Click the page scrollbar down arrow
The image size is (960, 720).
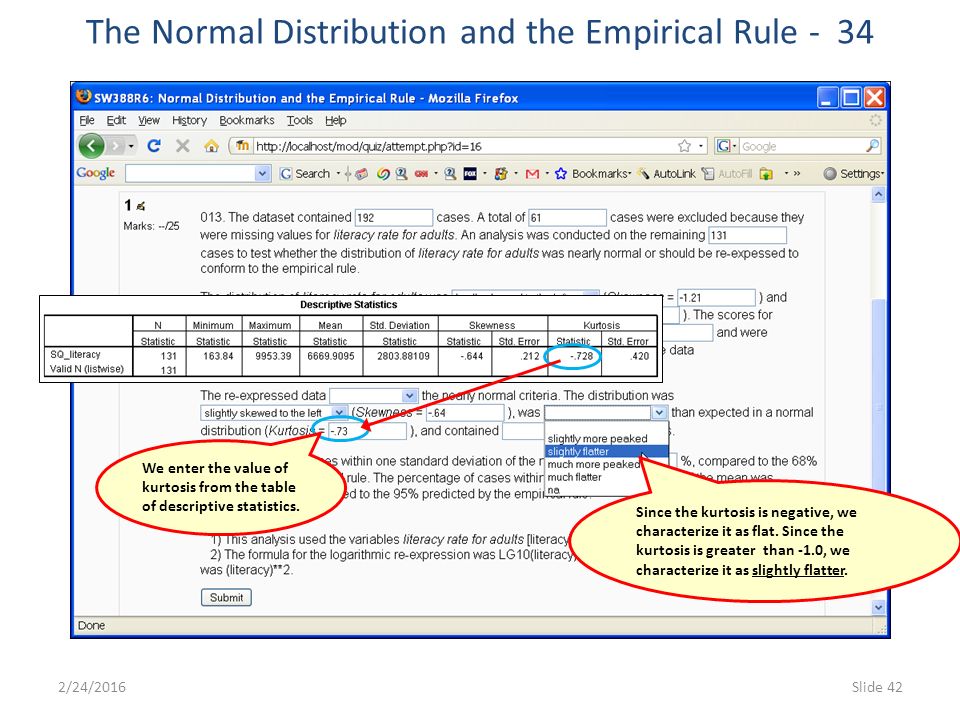879,607
